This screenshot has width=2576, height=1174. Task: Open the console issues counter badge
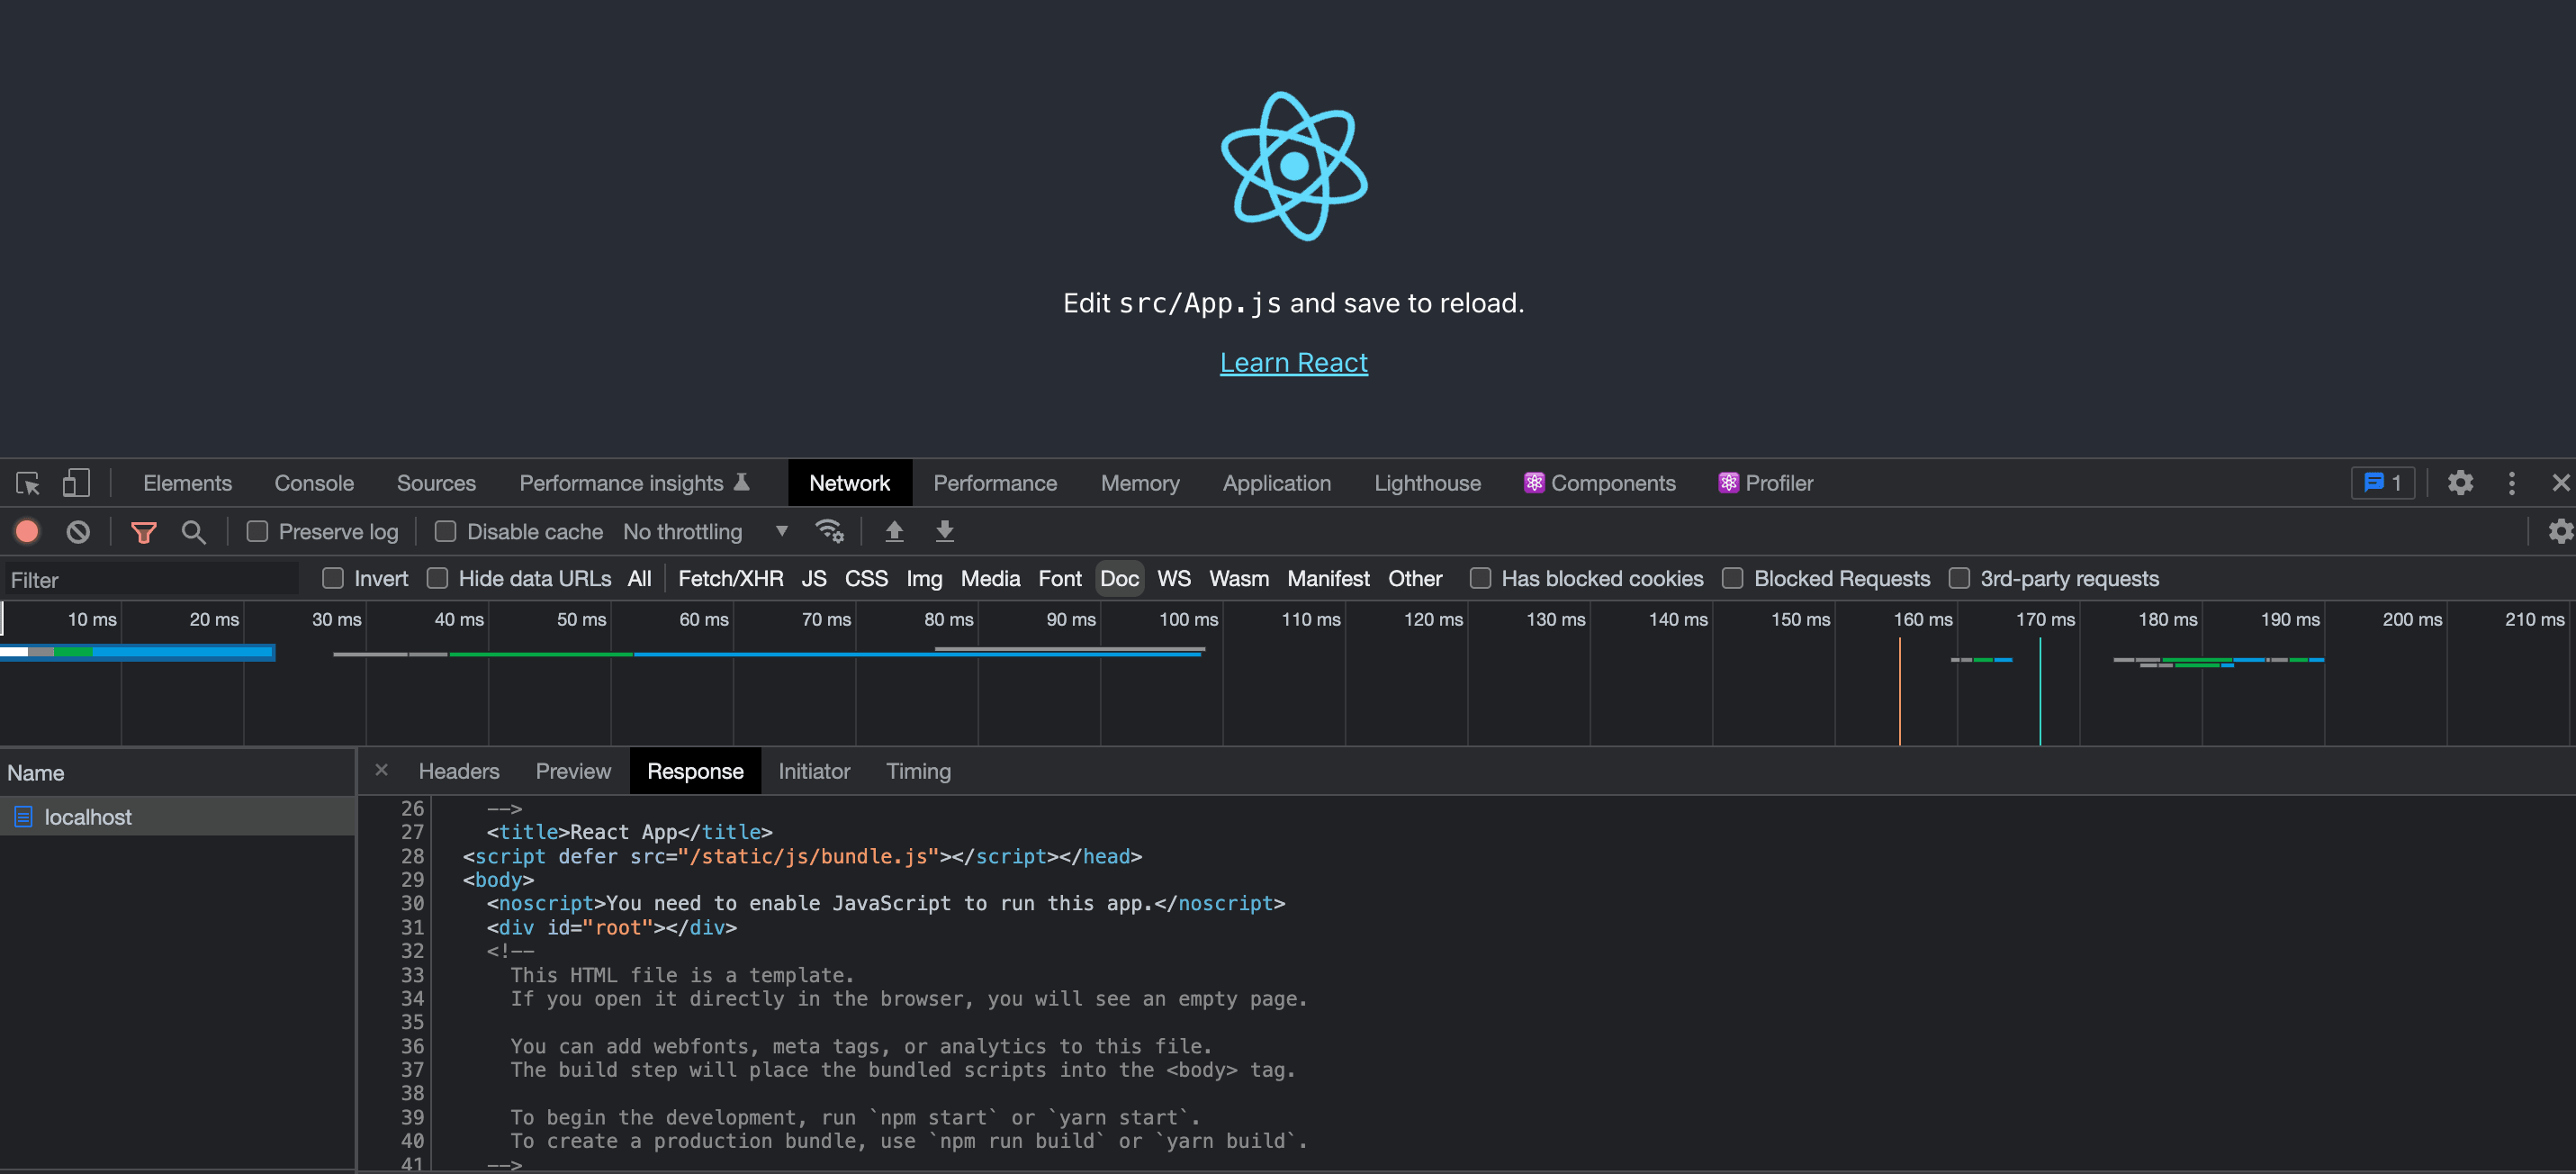coord(2383,483)
